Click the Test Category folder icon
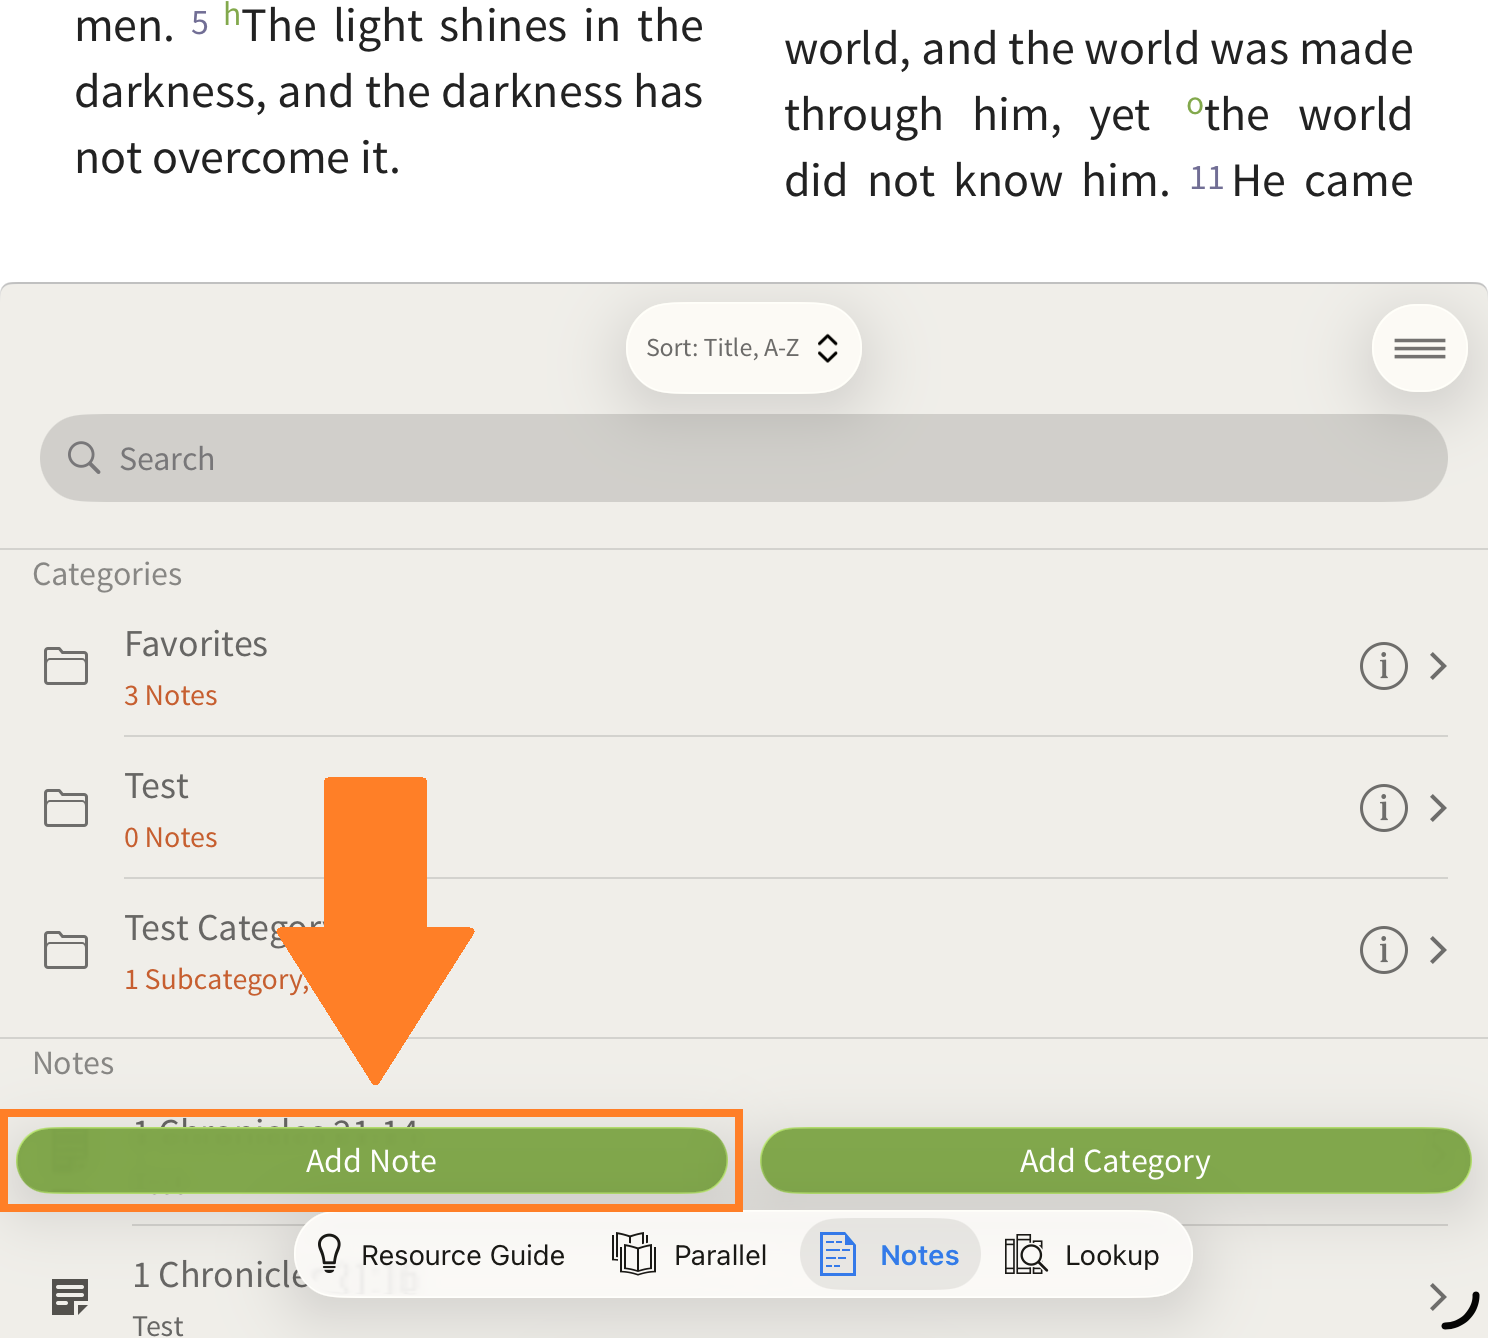This screenshot has height=1338, width=1488. tap(66, 950)
